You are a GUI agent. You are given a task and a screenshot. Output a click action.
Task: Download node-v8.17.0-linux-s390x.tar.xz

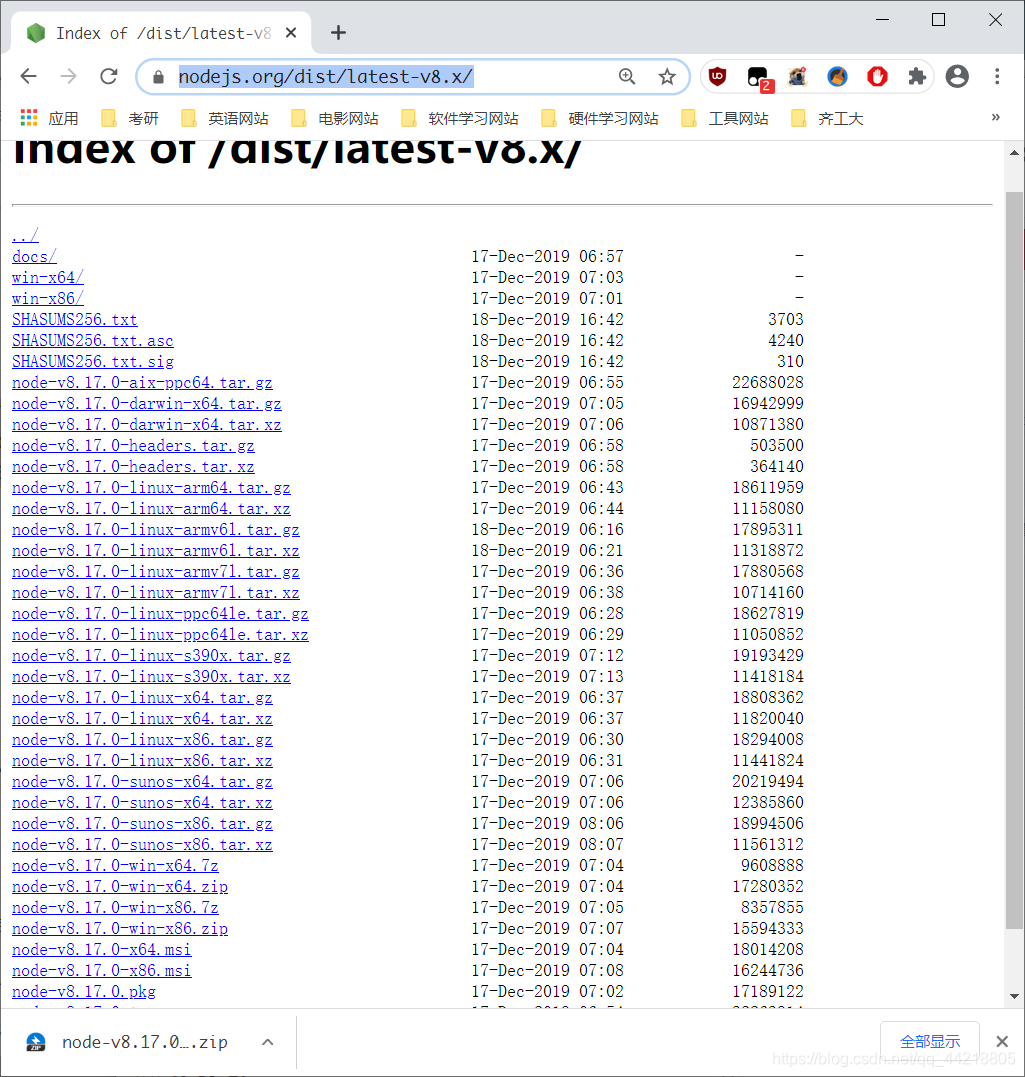click(x=151, y=677)
